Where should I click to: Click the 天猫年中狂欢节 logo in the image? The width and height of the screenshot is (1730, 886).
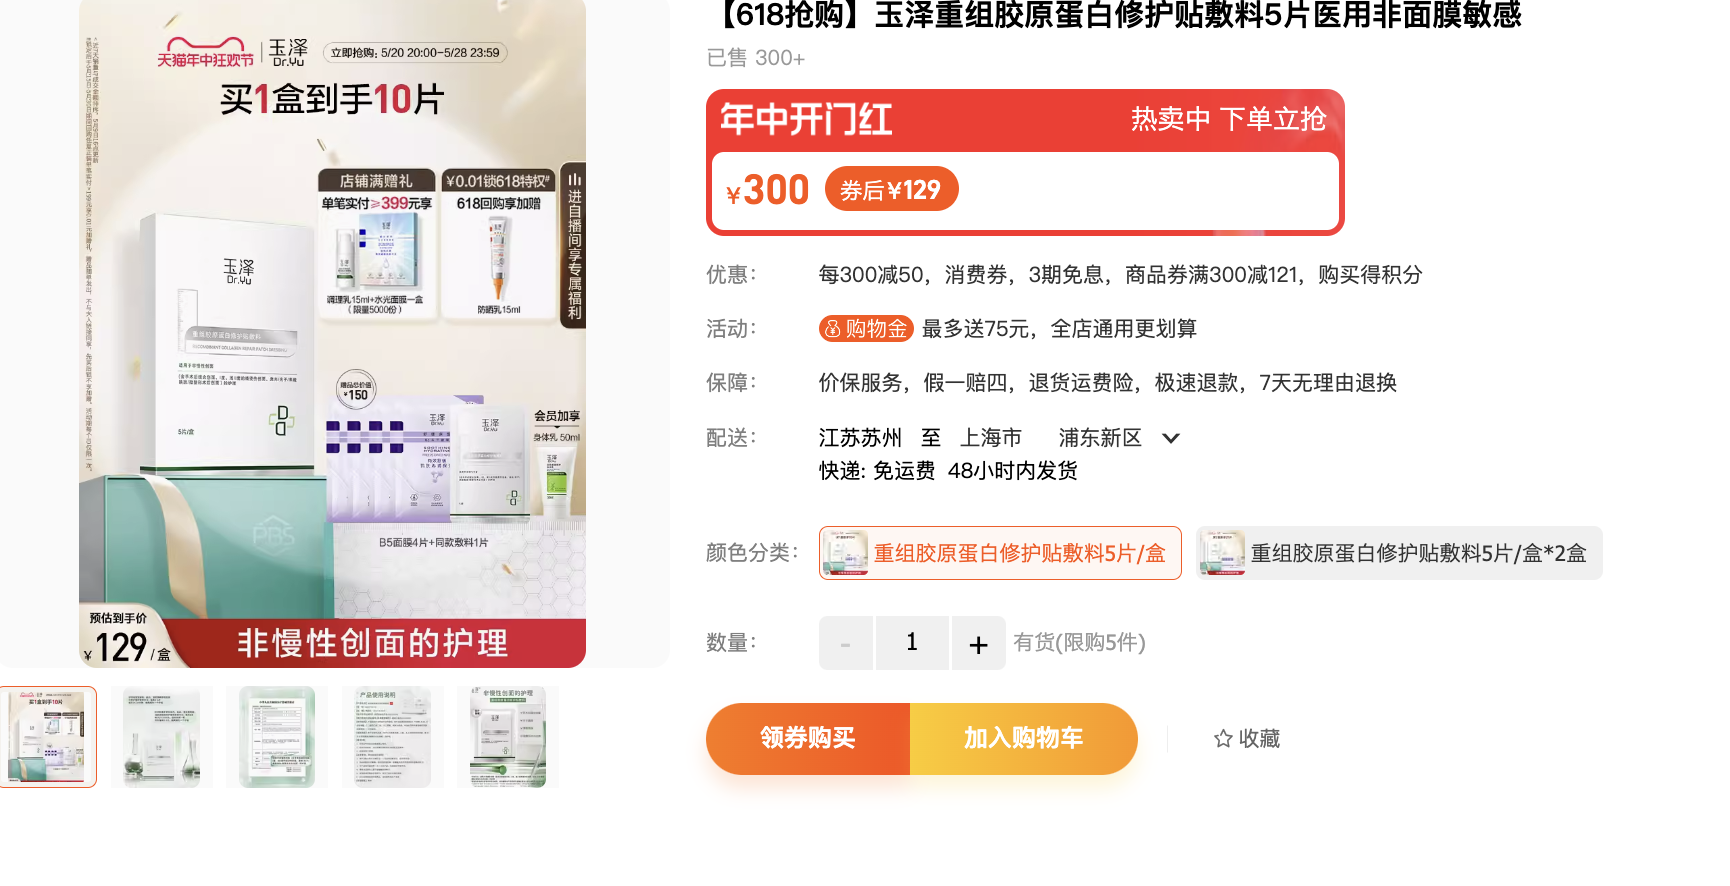[205, 52]
